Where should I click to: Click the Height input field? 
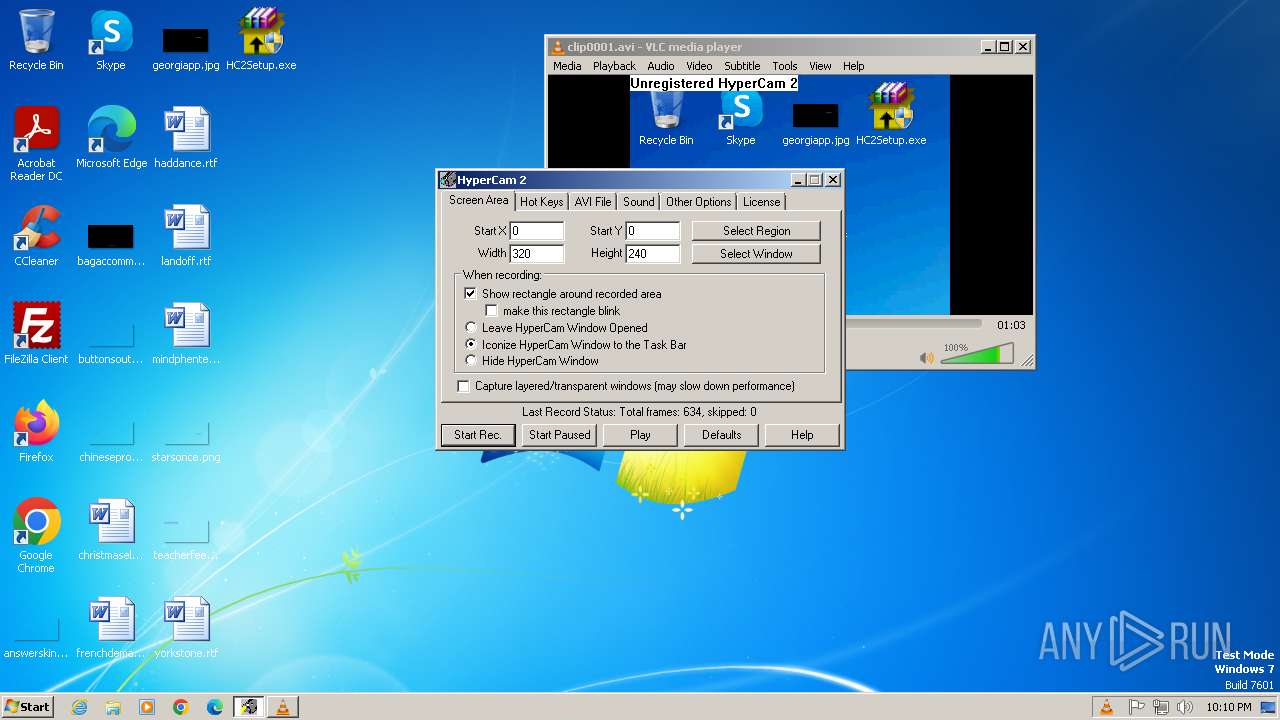[653, 254]
